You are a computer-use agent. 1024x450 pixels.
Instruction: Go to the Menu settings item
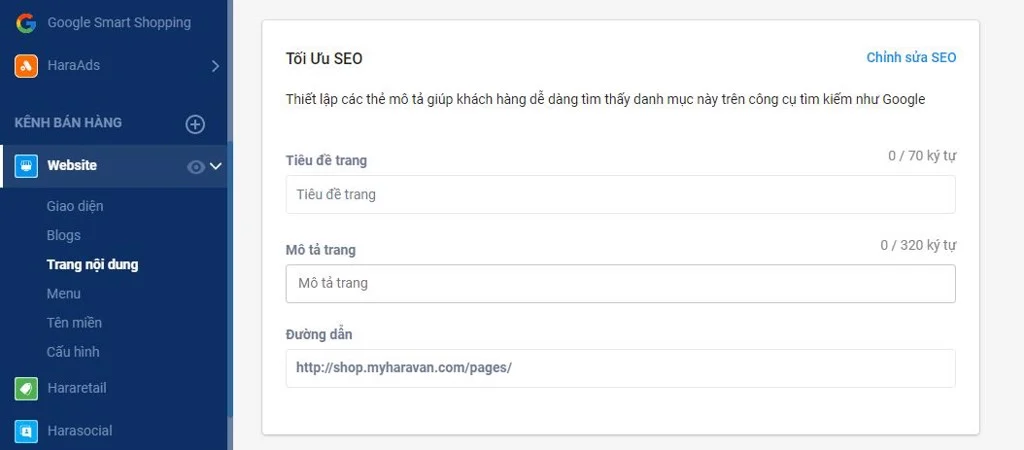click(64, 294)
